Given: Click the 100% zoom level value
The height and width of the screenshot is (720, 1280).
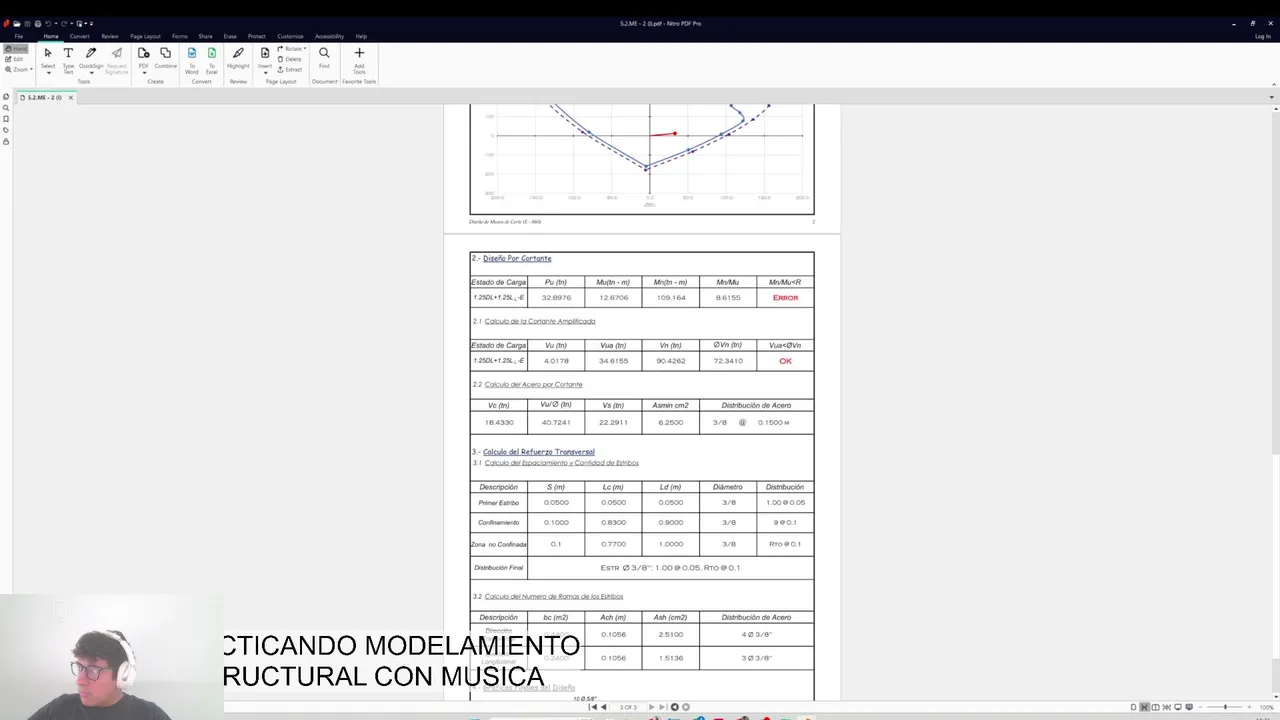Looking at the screenshot, I should point(1266,707).
